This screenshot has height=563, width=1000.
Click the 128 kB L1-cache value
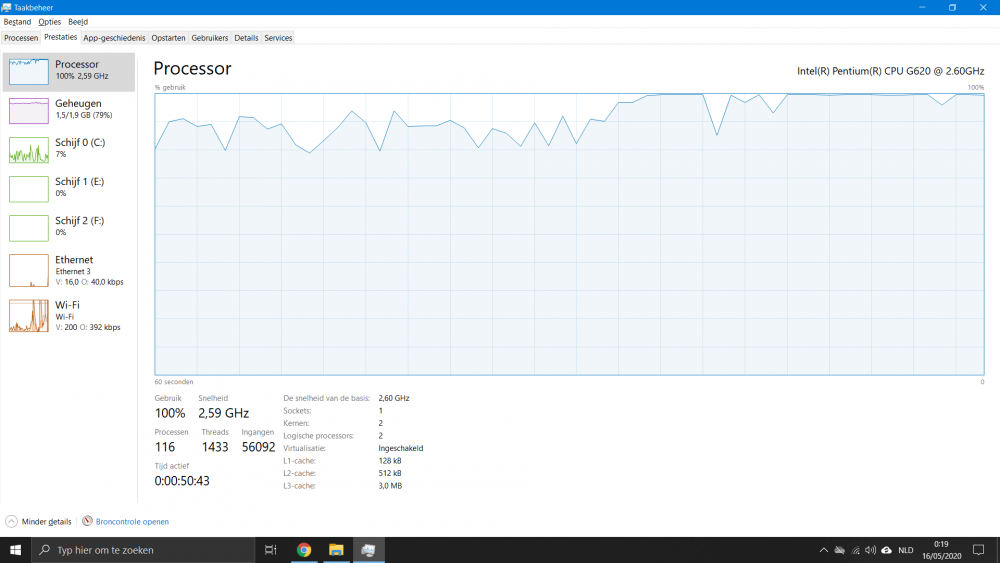point(390,460)
